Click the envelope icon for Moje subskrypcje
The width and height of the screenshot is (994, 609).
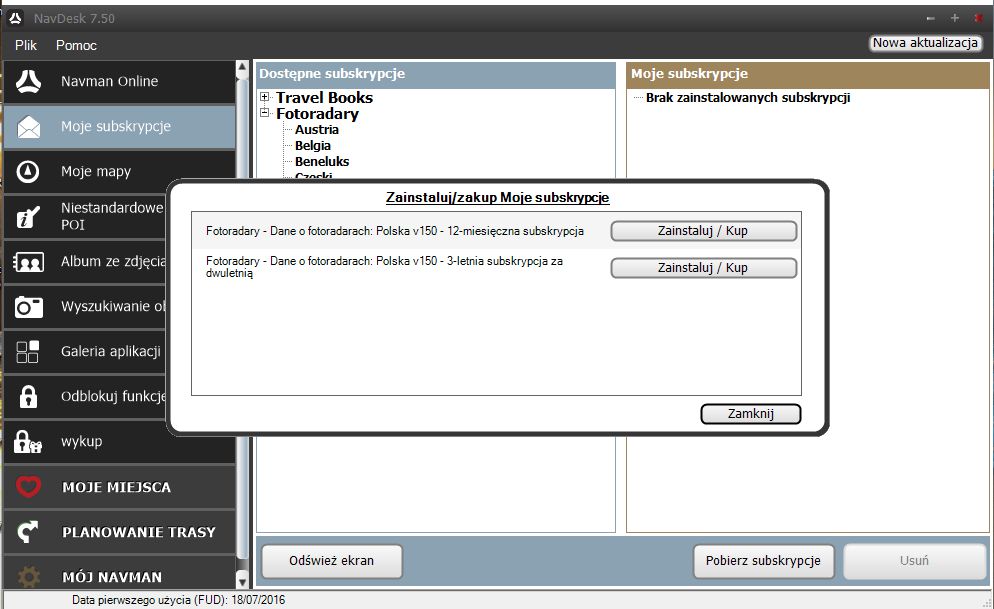pos(29,127)
